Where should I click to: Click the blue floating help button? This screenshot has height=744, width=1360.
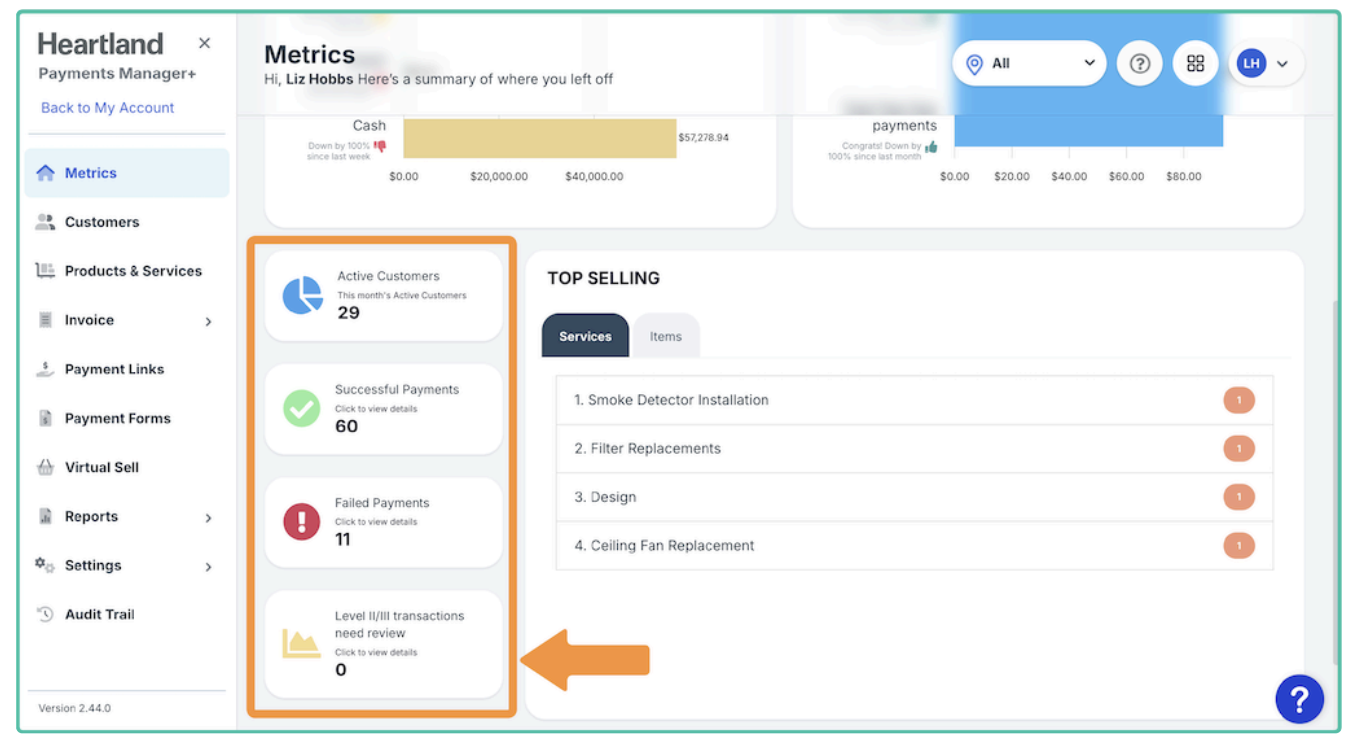(x=1299, y=698)
